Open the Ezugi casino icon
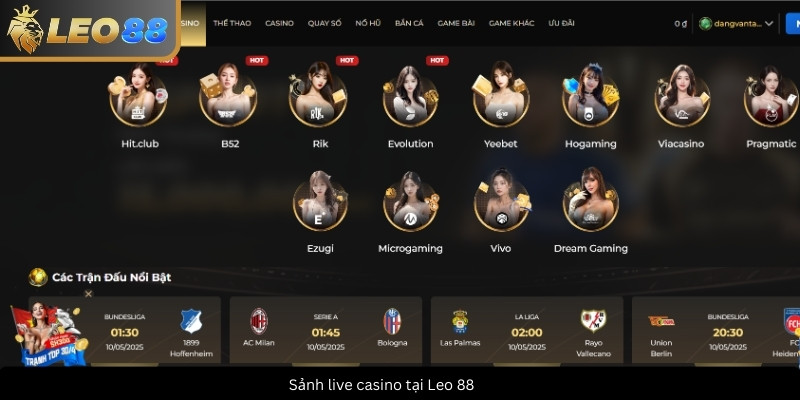The height and width of the screenshot is (400, 800). click(x=320, y=201)
